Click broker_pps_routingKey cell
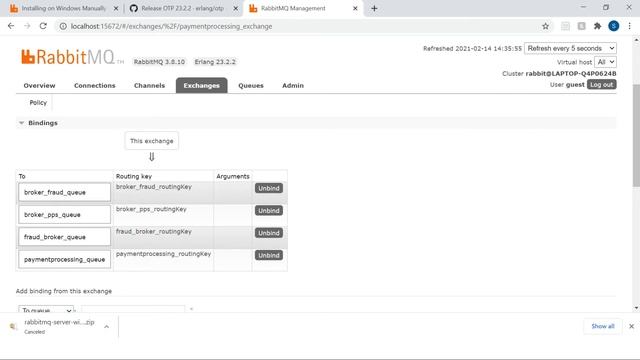640x360 pixels. tap(163, 215)
